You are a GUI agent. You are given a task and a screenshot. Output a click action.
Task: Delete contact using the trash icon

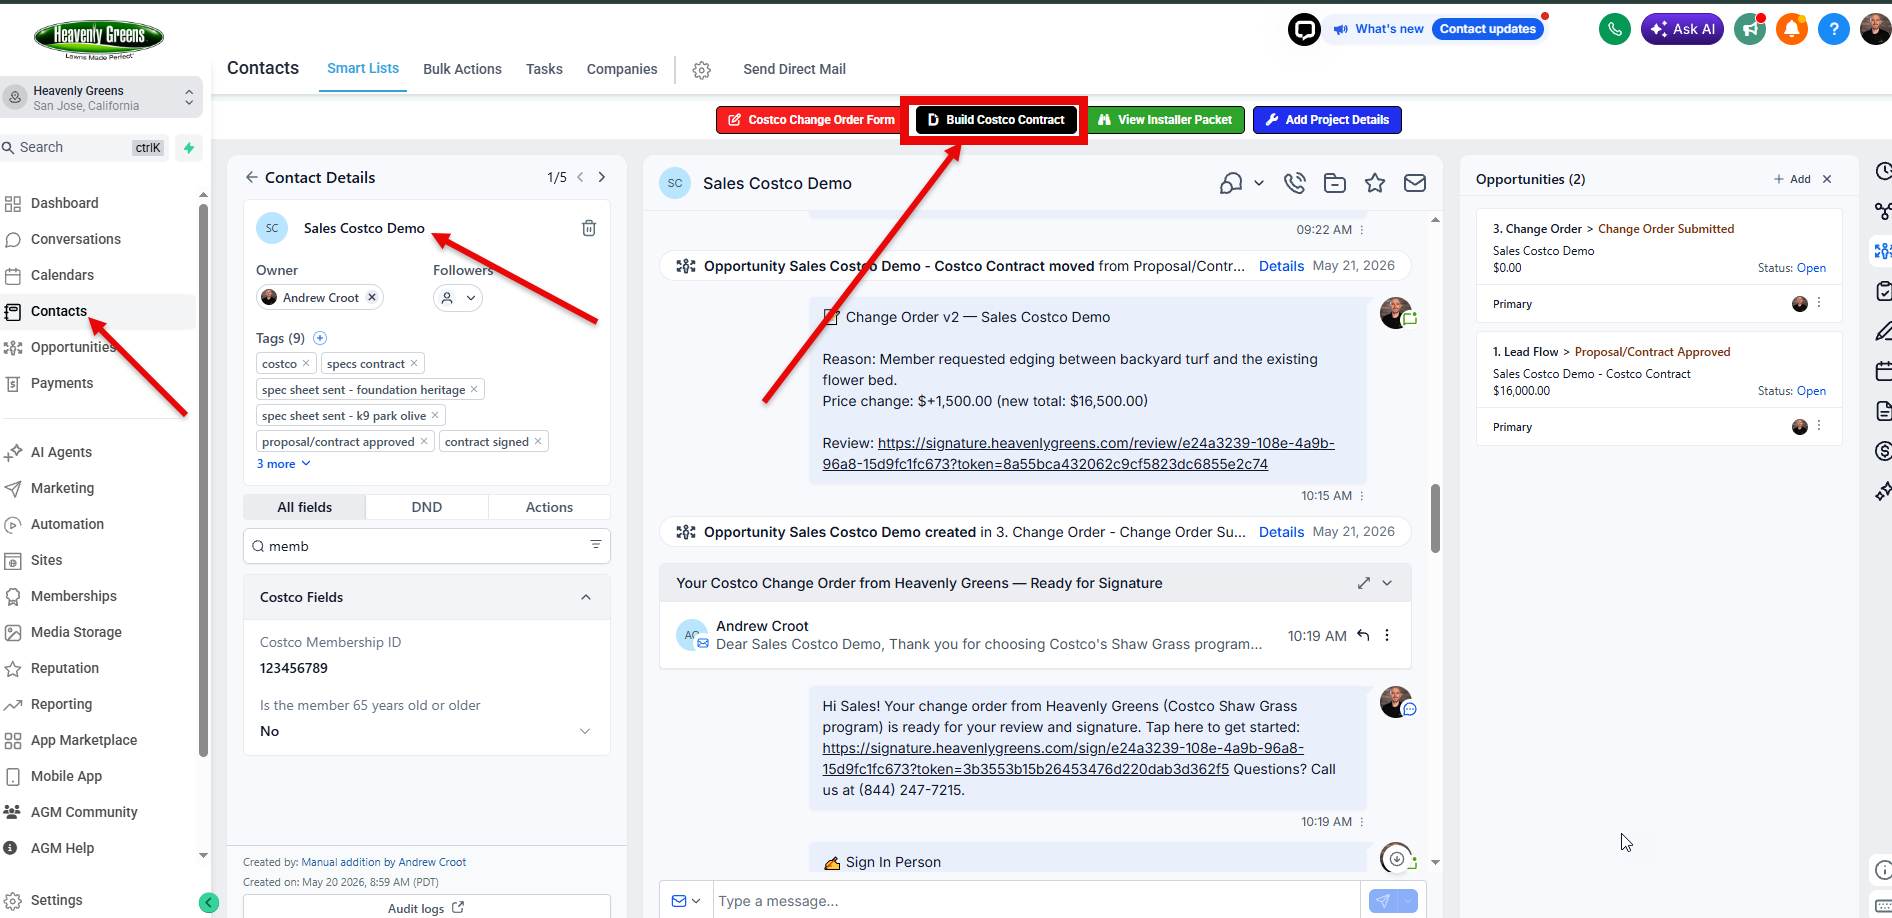point(589,228)
